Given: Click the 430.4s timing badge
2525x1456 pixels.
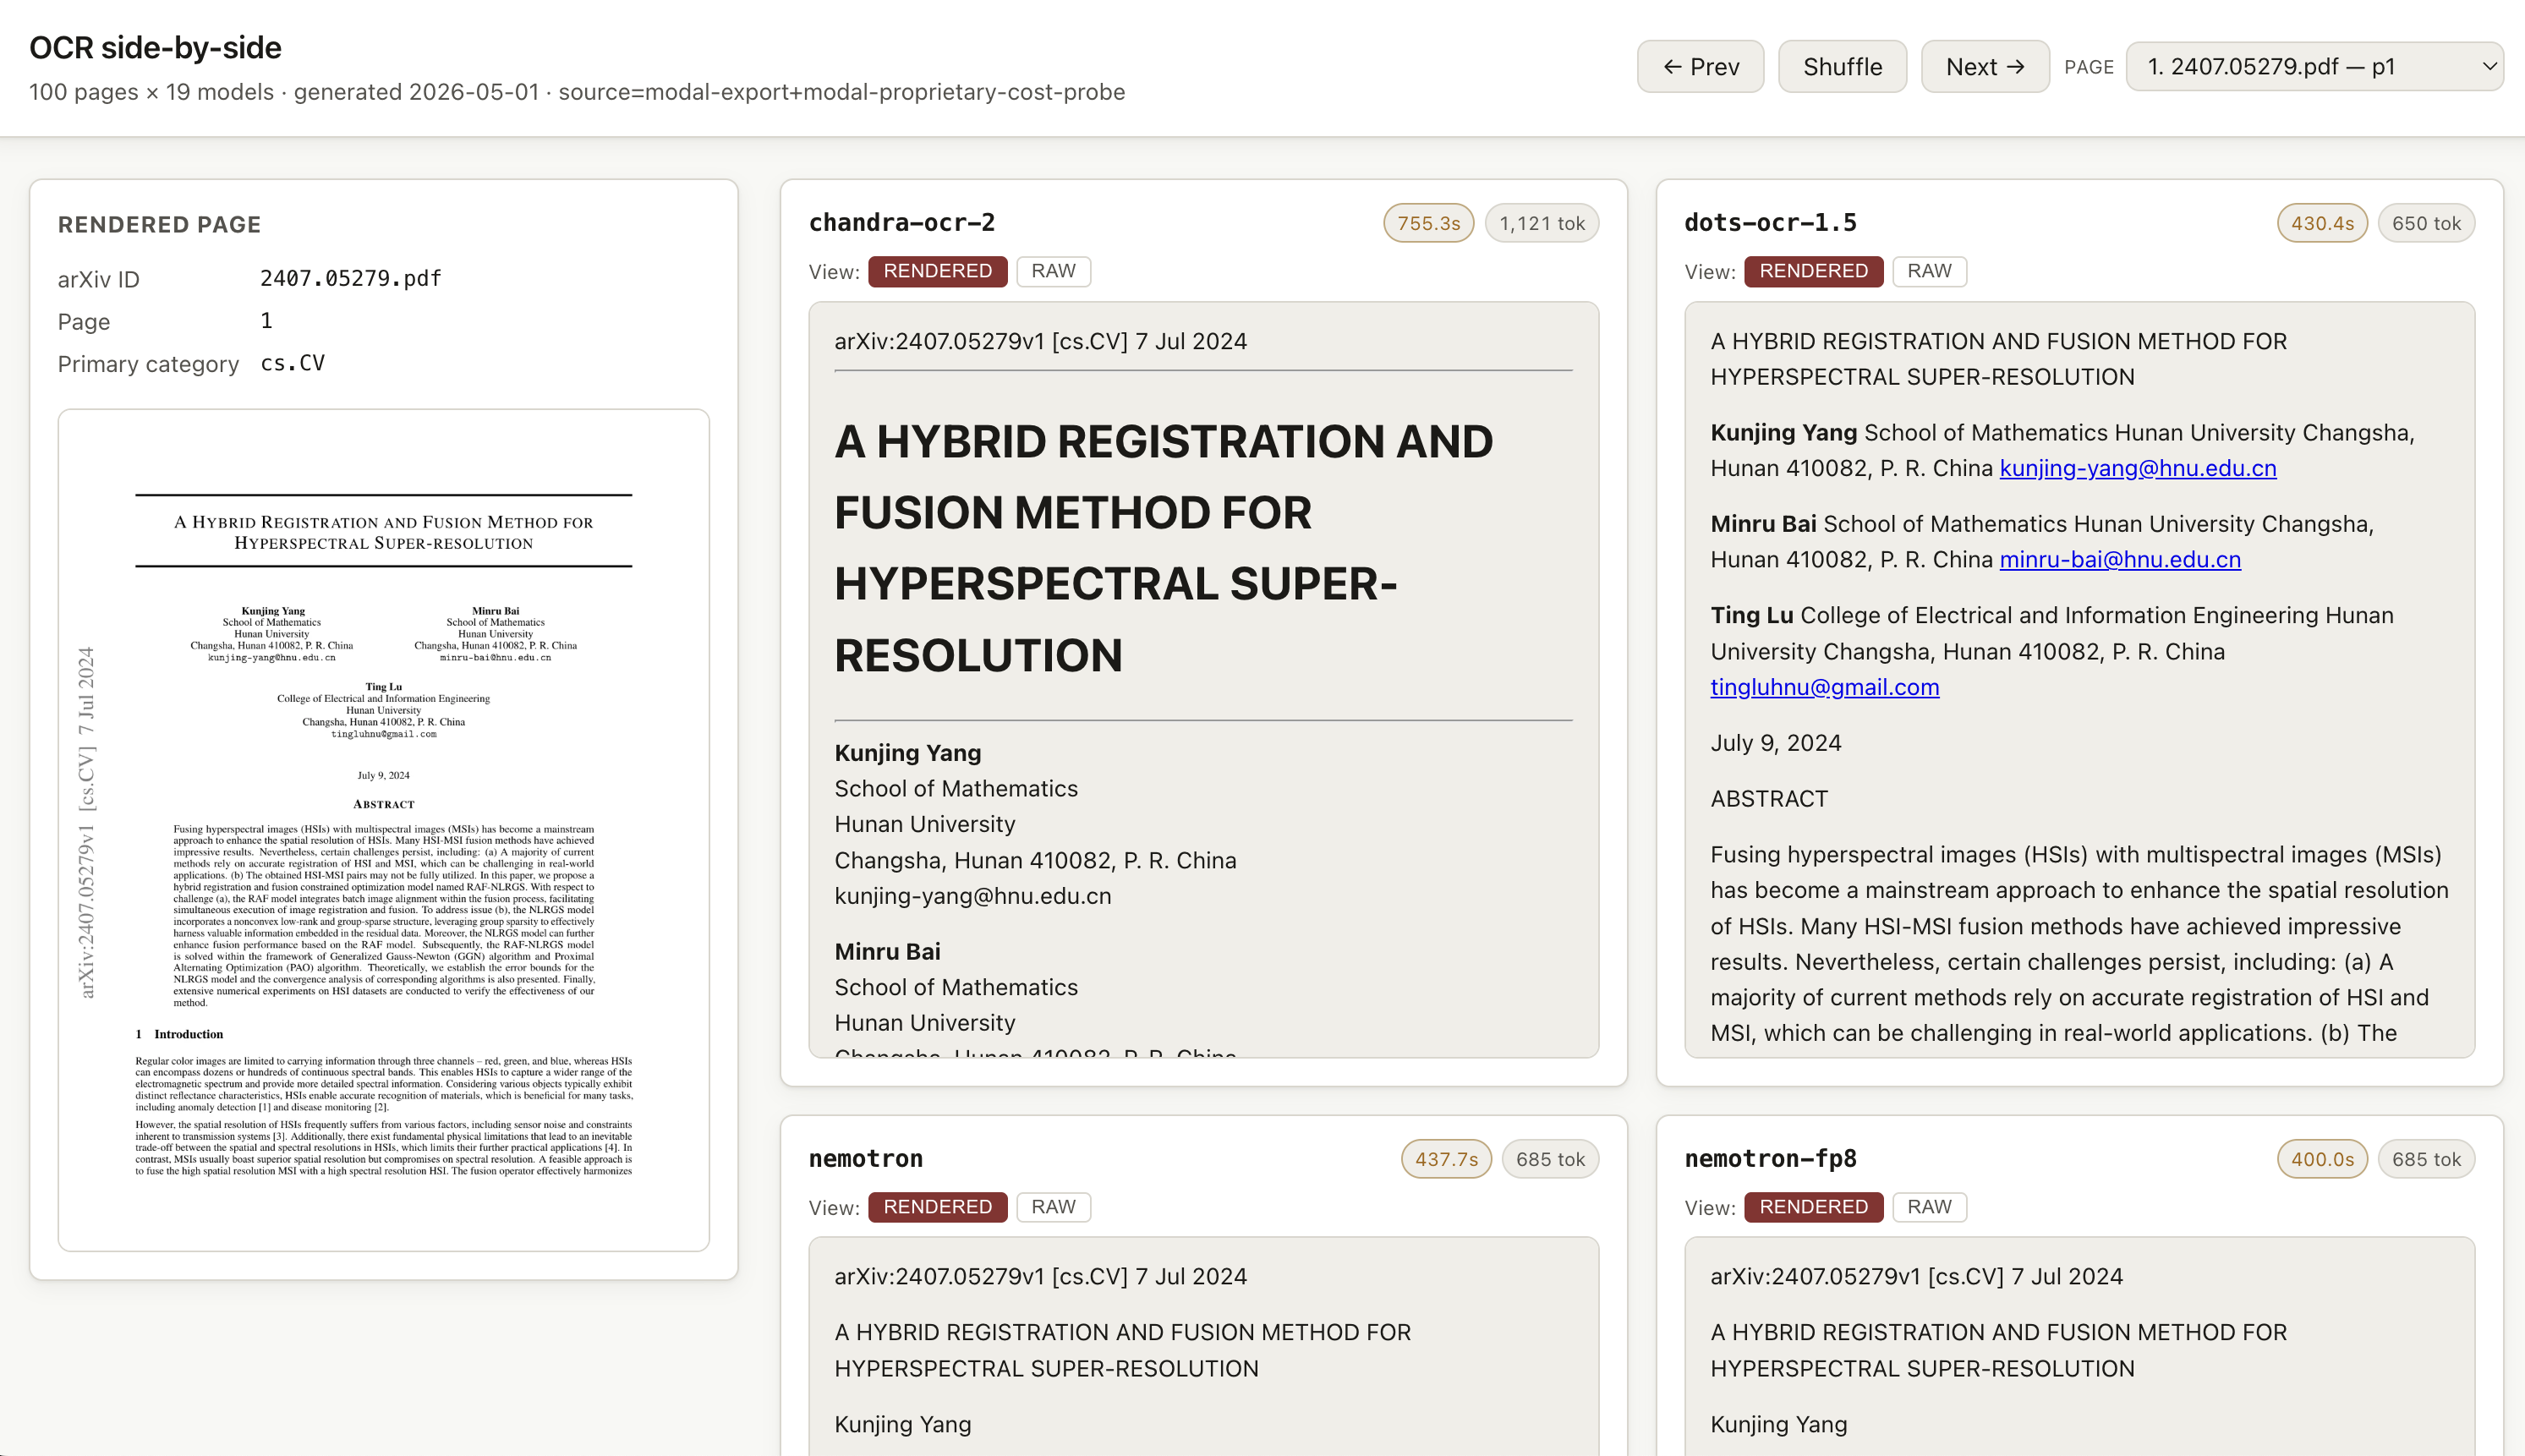Looking at the screenshot, I should pos(2322,223).
